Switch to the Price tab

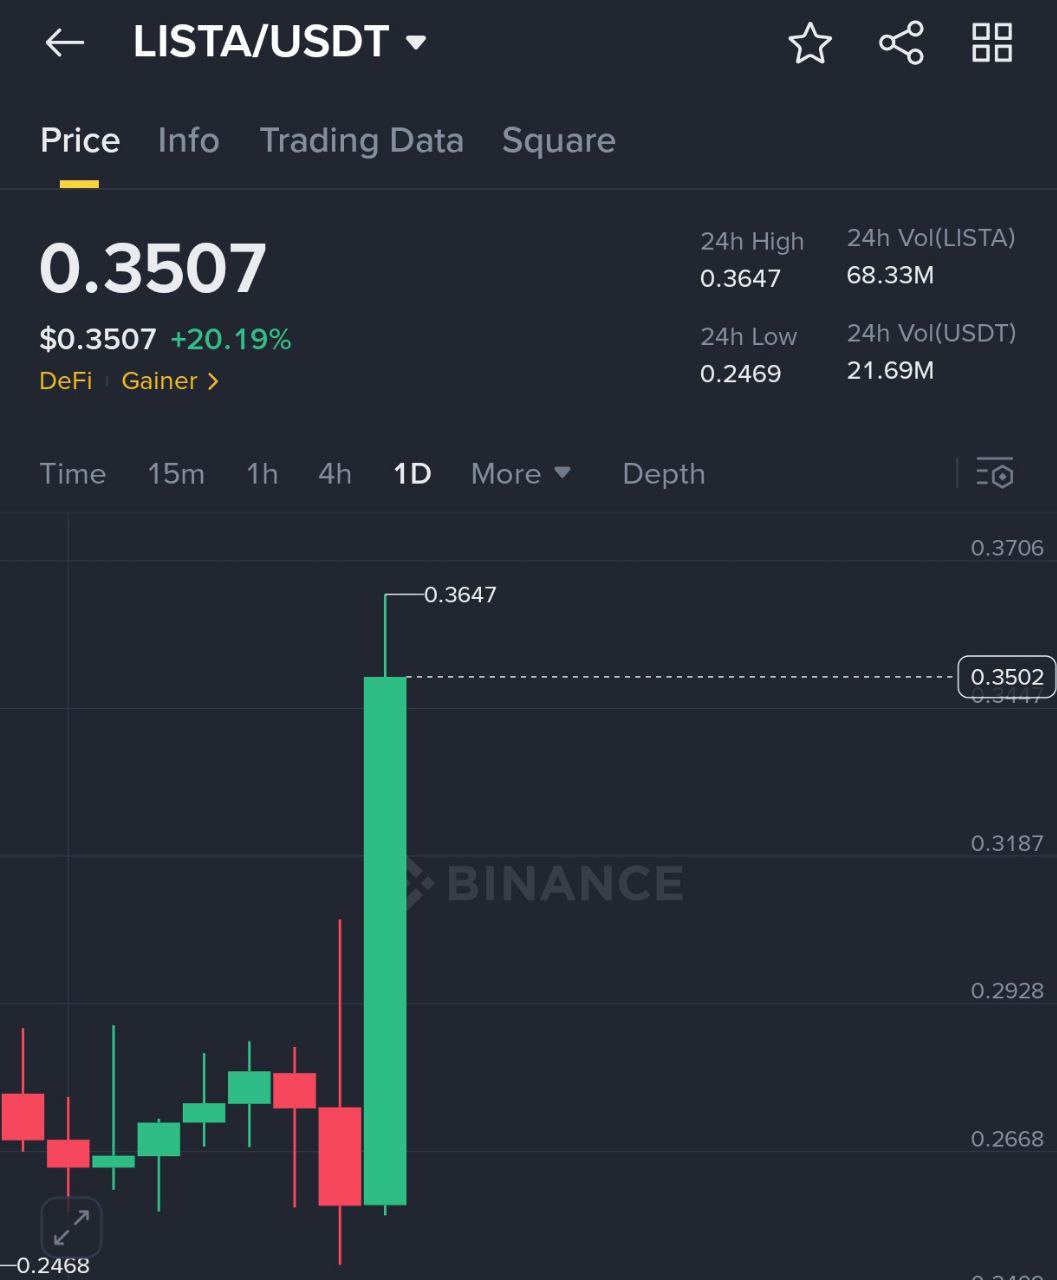pyautogui.click(x=80, y=141)
